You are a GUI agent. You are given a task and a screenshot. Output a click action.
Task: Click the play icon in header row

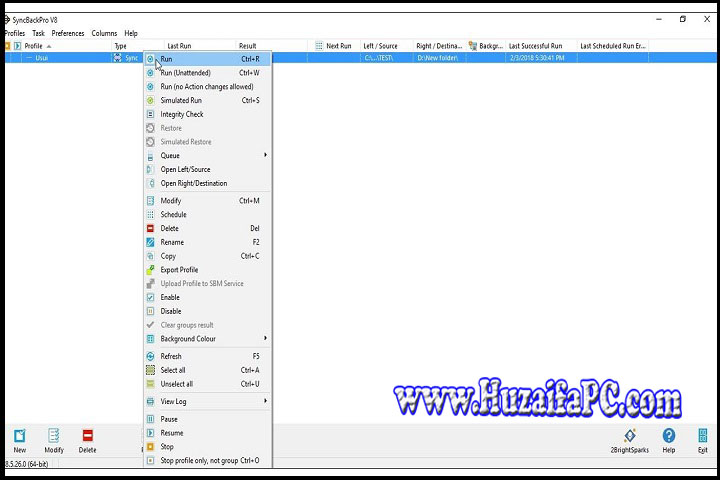coord(17,46)
